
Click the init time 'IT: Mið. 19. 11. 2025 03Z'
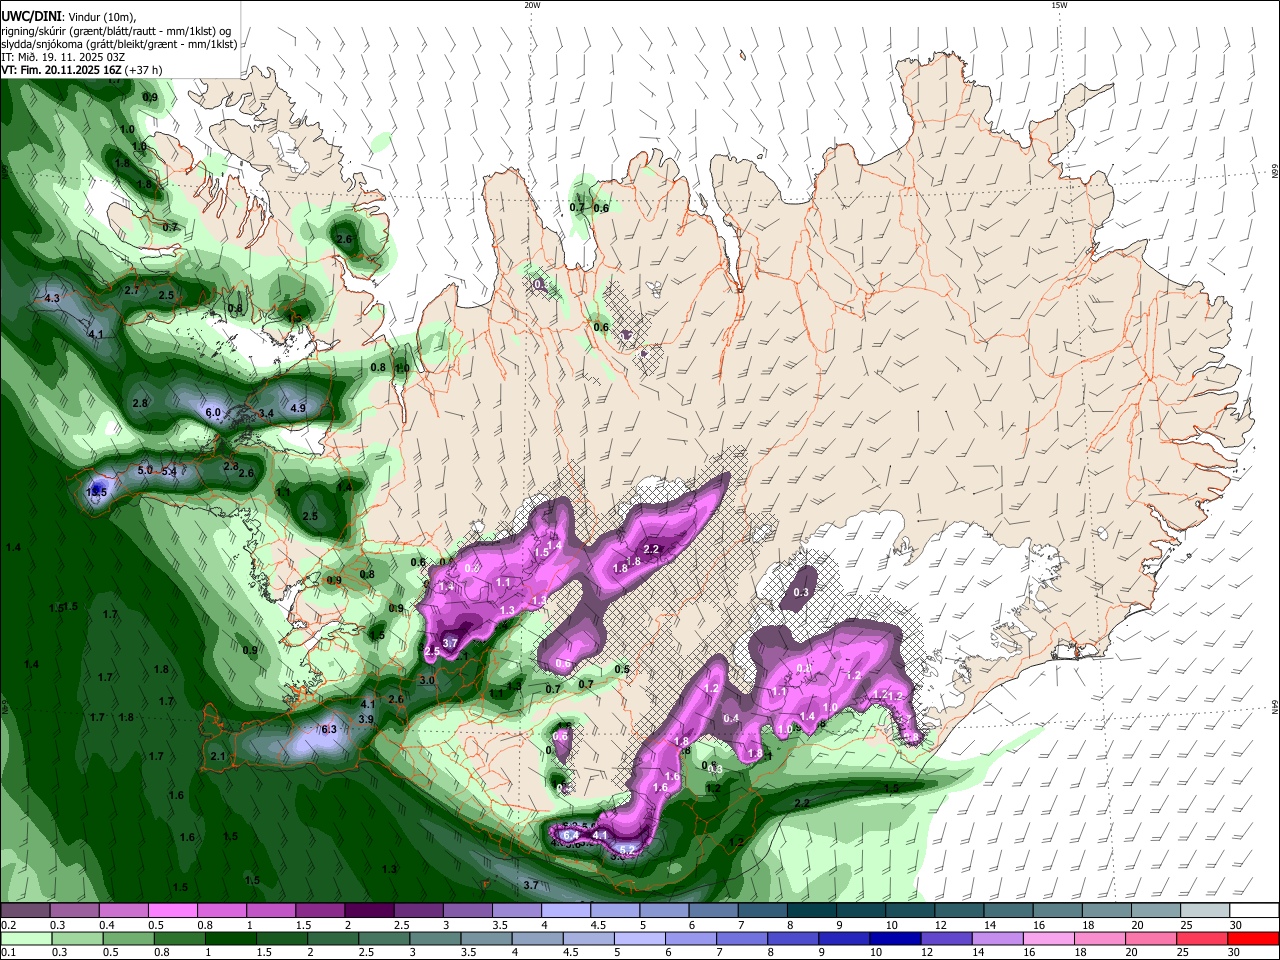tap(64, 57)
